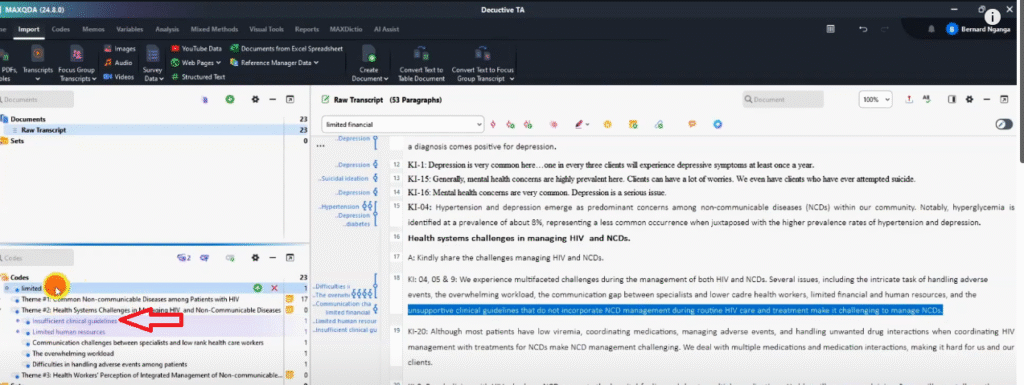This screenshot has width=1024, height=385.
Task: Import Audio files from the ribbon
Action: pos(118,63)
